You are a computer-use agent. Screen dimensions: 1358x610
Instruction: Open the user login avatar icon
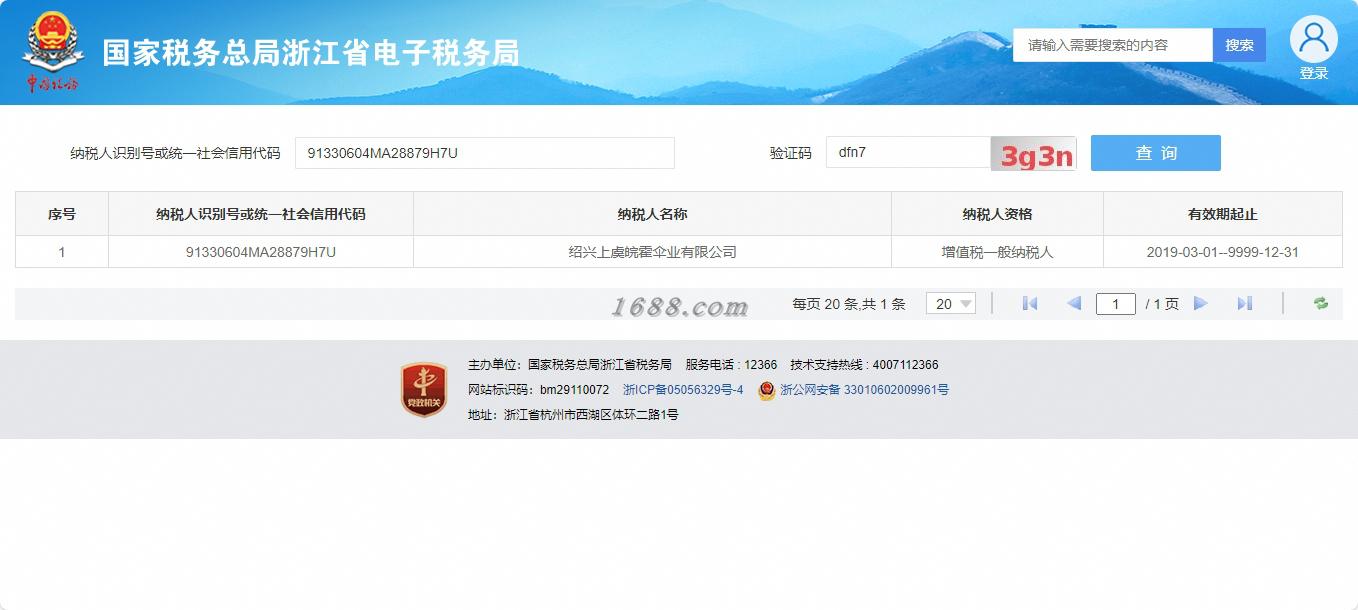pyautogui.click(x=1313, y=39)
